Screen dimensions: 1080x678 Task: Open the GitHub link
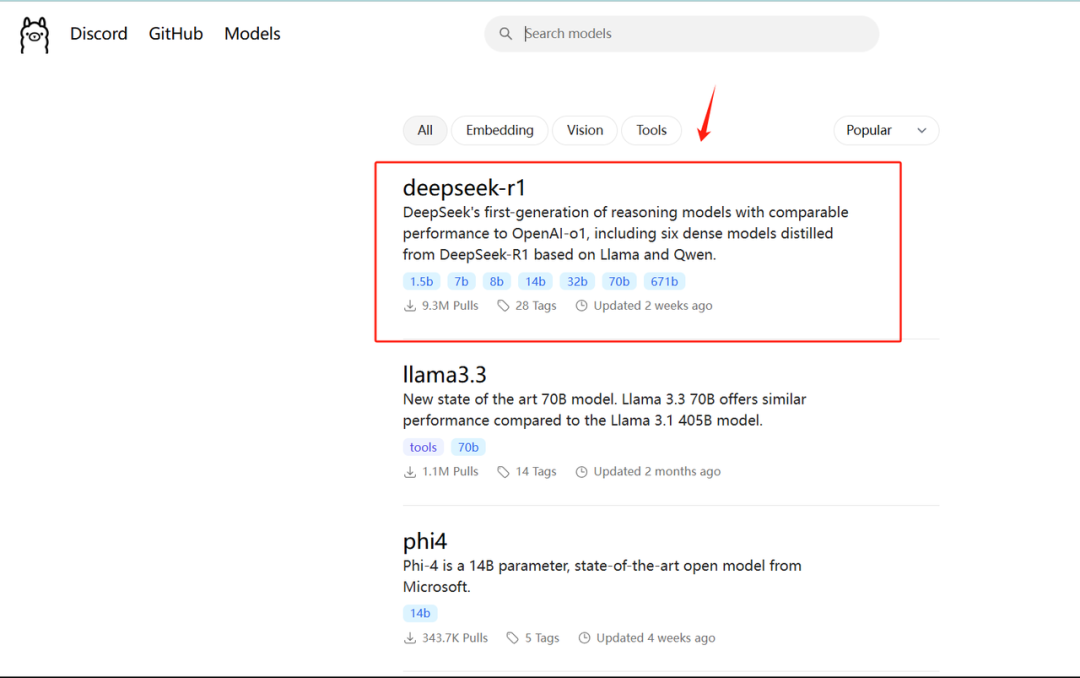point(176,34)
